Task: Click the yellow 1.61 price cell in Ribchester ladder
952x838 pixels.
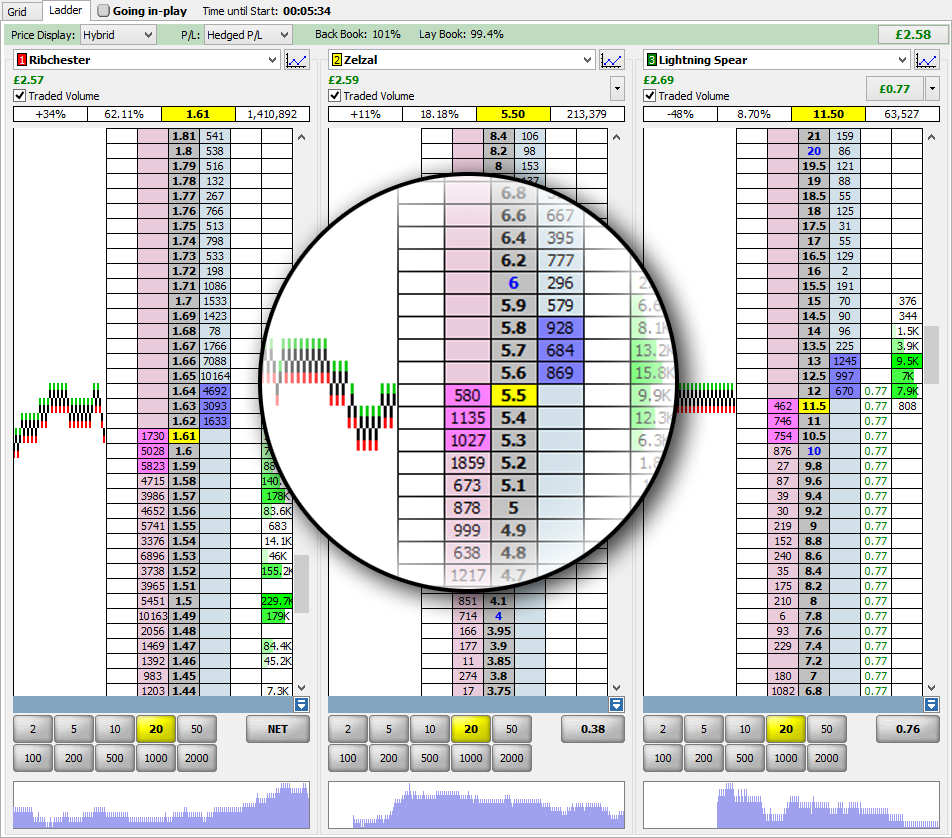Action: (184, 436)
